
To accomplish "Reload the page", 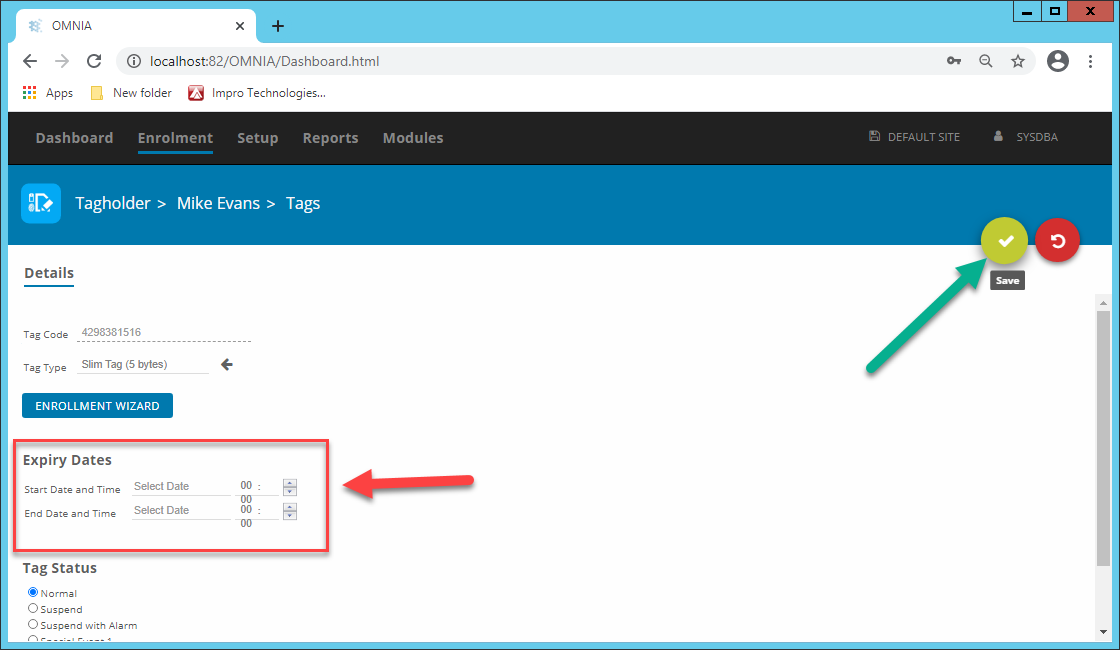I will [94, 61].
